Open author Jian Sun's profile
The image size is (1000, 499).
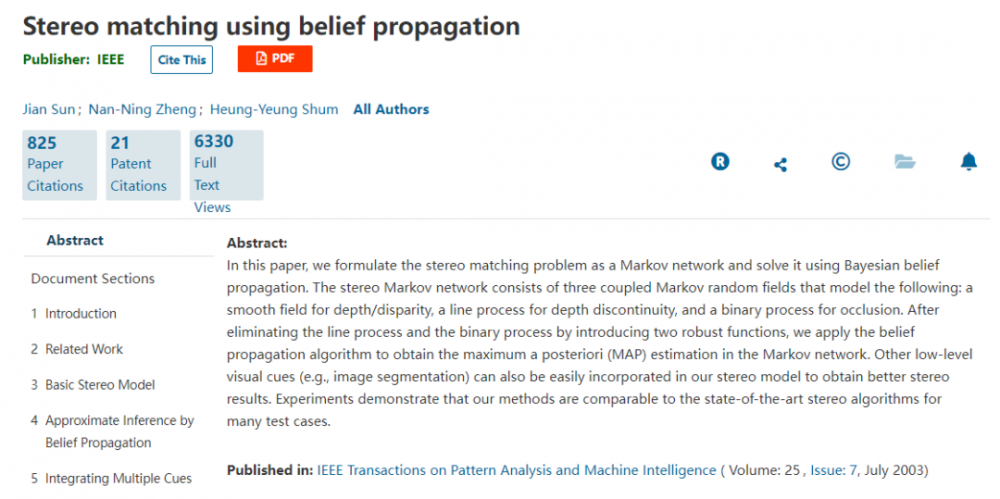(x=48, y=109)
